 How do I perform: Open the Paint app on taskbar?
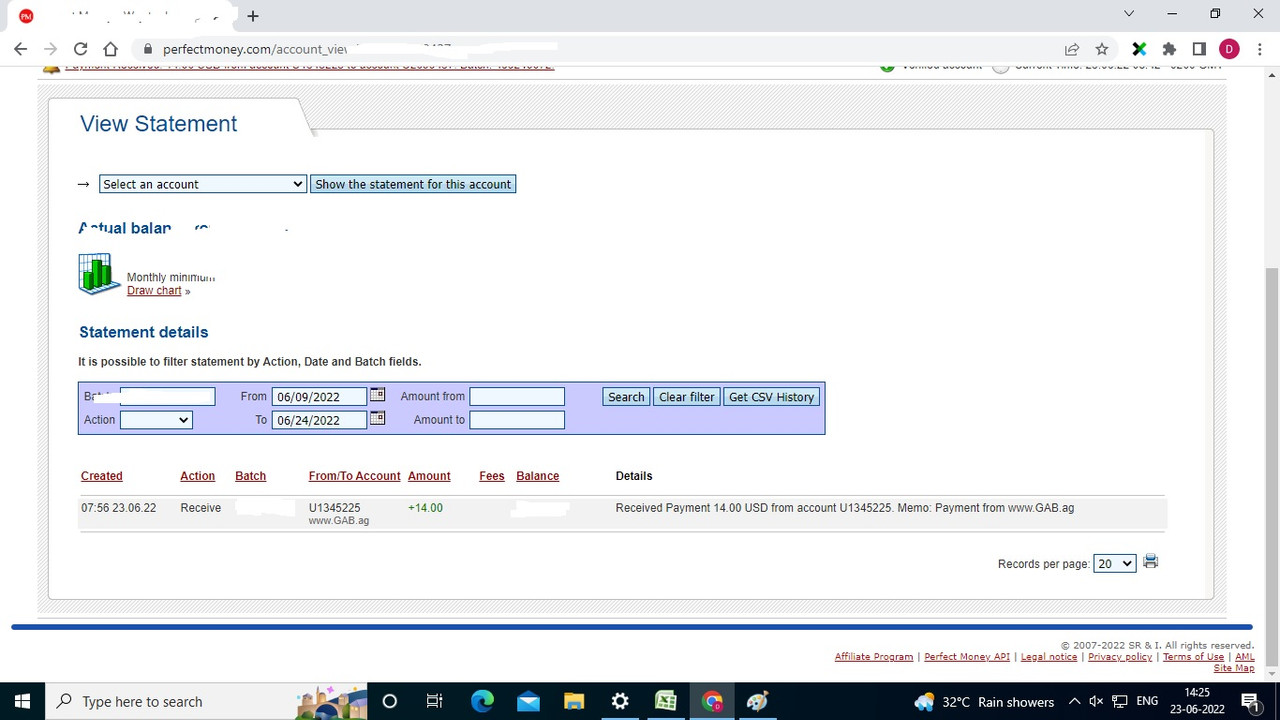coord(758,701)
